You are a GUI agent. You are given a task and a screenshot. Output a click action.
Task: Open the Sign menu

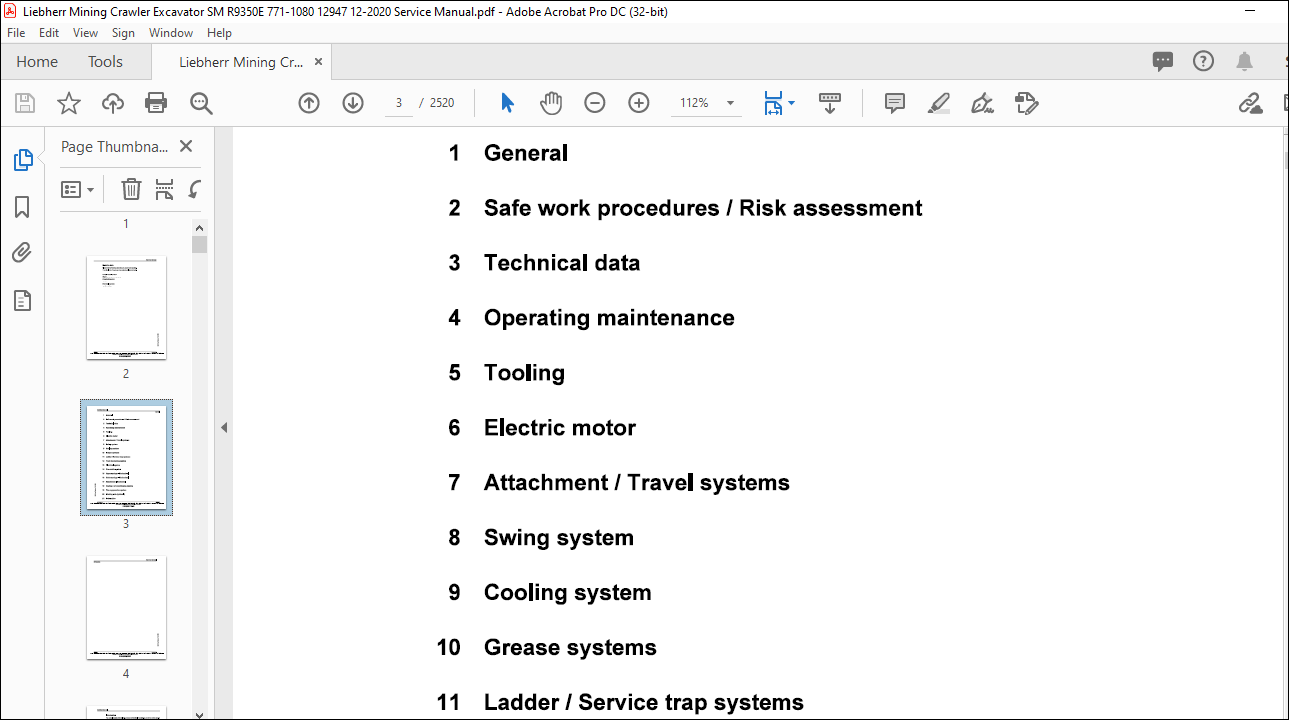(123, 33)
